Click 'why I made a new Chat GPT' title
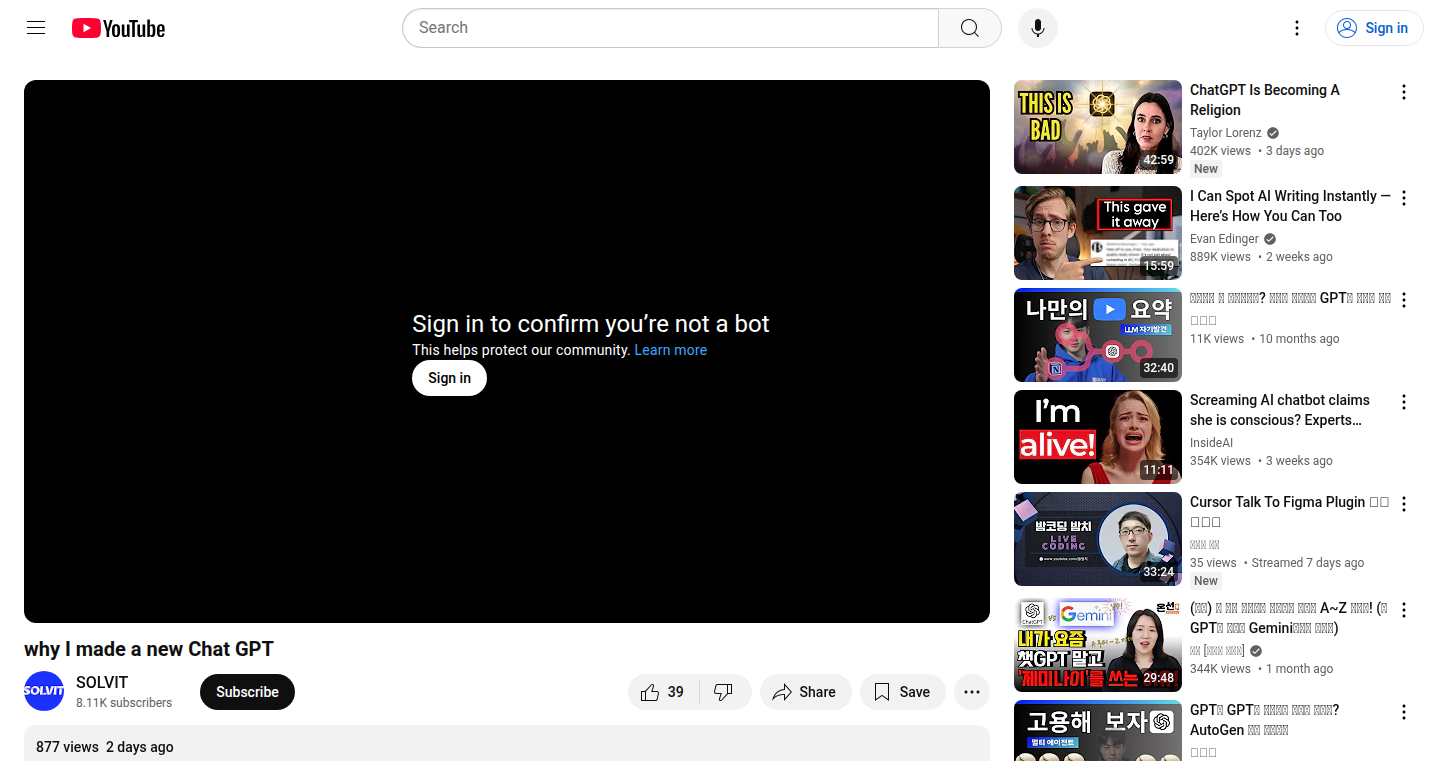The image size is (1440, 761). 149,649
